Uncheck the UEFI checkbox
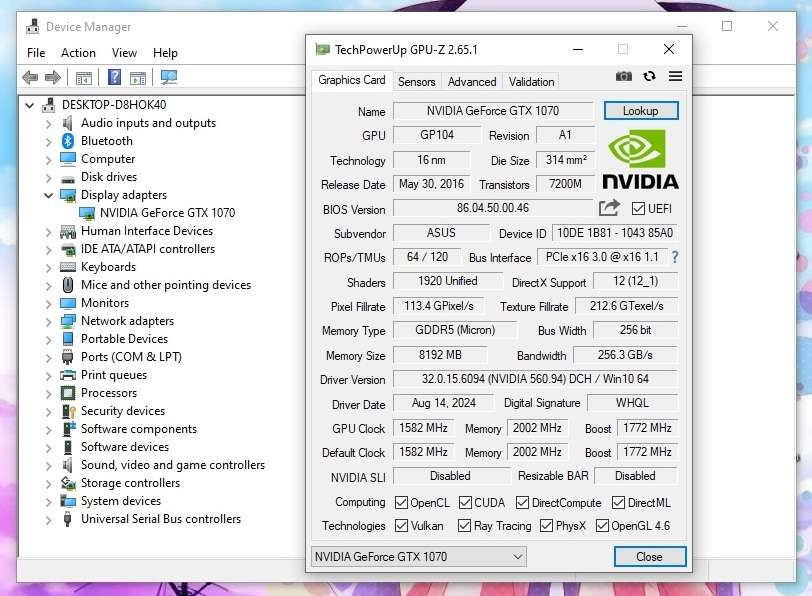 pos(637,208)
